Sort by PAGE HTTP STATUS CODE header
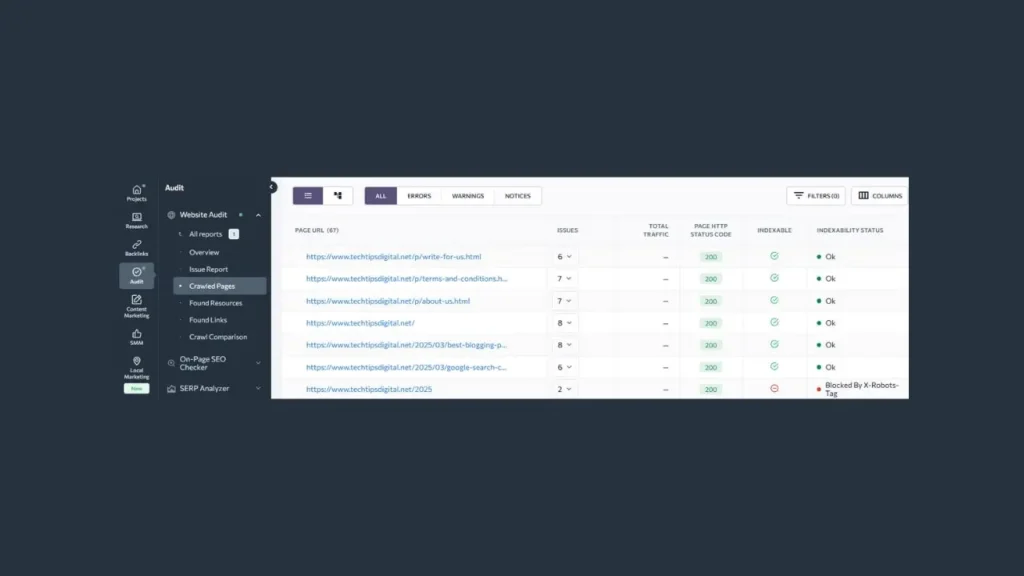The width and height of the screenshot is (1024, 576). point(711,231)
